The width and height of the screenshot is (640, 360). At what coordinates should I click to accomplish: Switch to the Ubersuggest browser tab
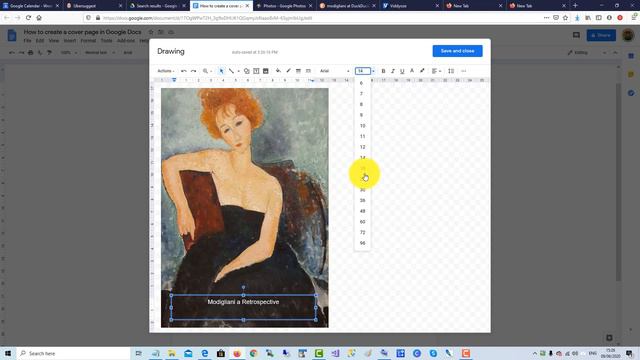[93, 6]
